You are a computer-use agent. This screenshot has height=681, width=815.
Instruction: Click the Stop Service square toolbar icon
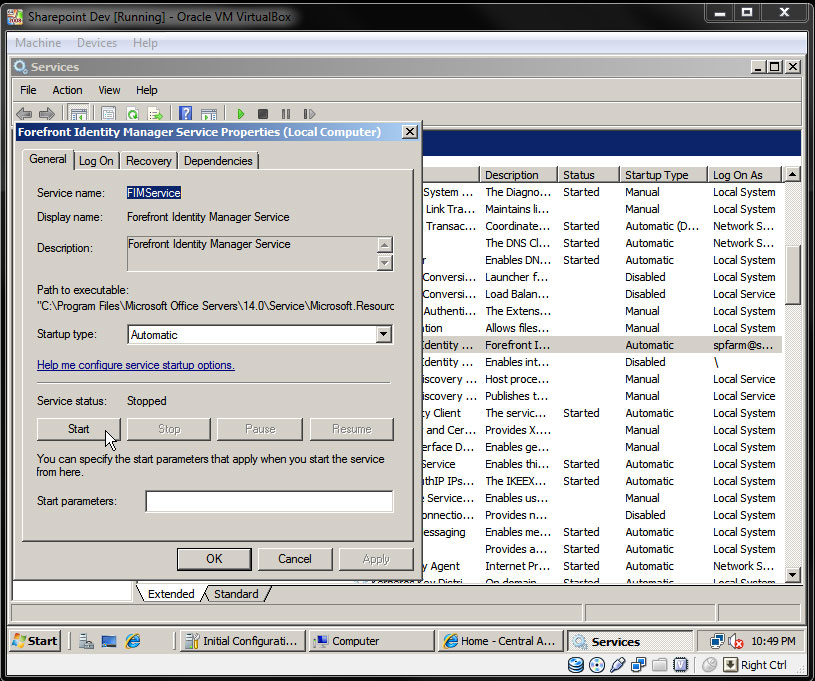tap(263, 113)
